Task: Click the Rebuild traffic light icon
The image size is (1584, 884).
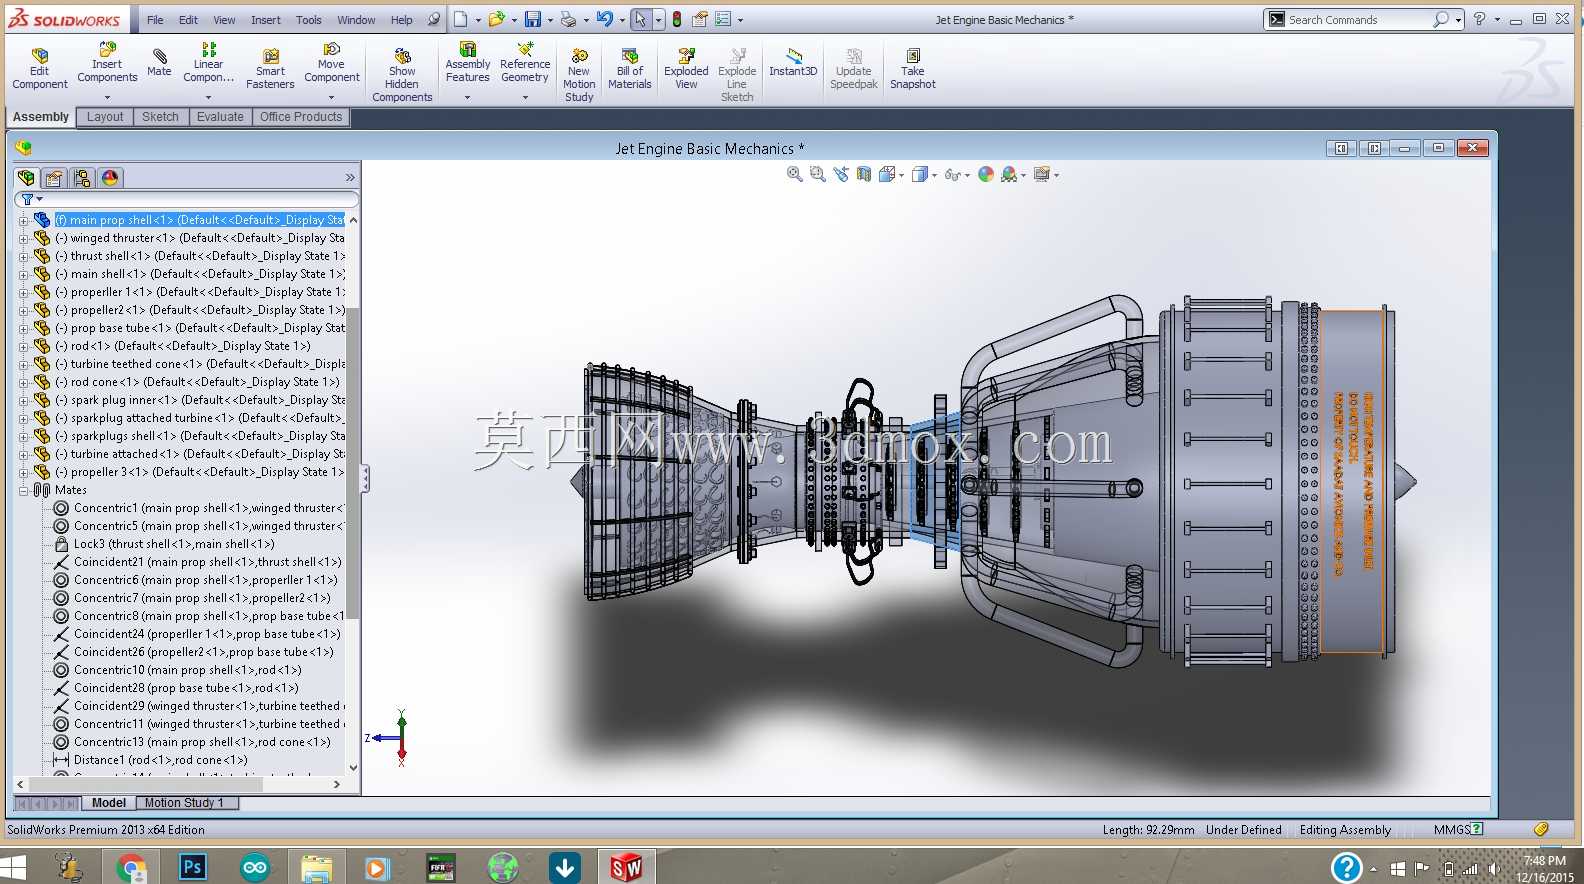Action: tap(677, 19)
